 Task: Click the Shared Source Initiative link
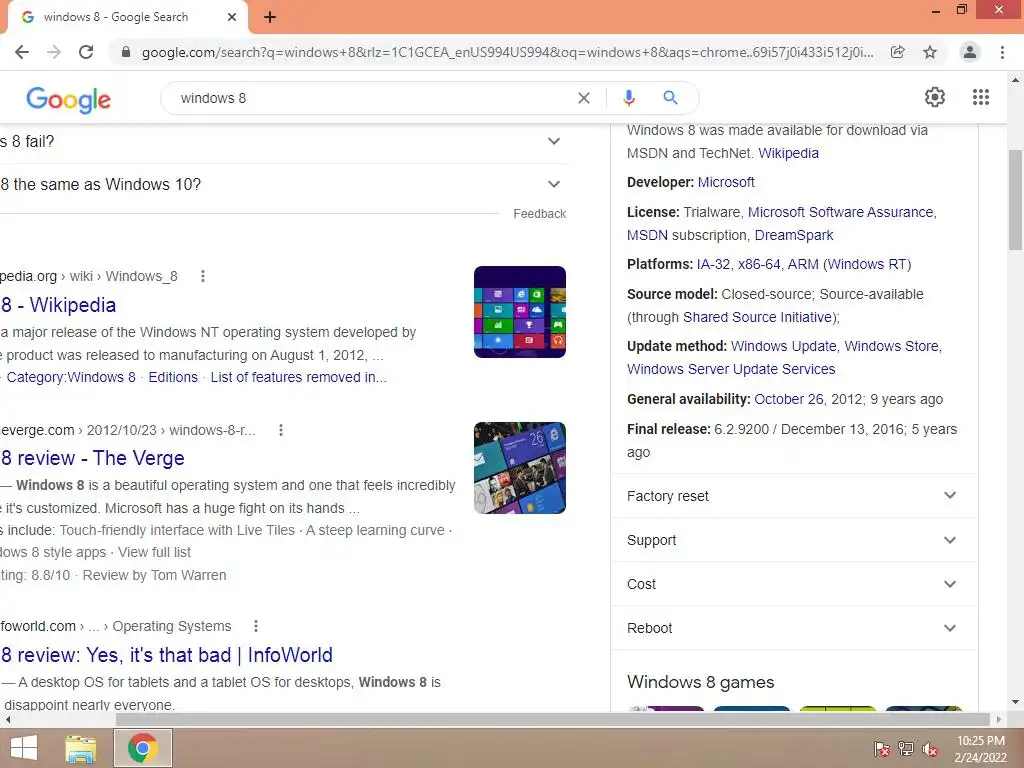760,317
